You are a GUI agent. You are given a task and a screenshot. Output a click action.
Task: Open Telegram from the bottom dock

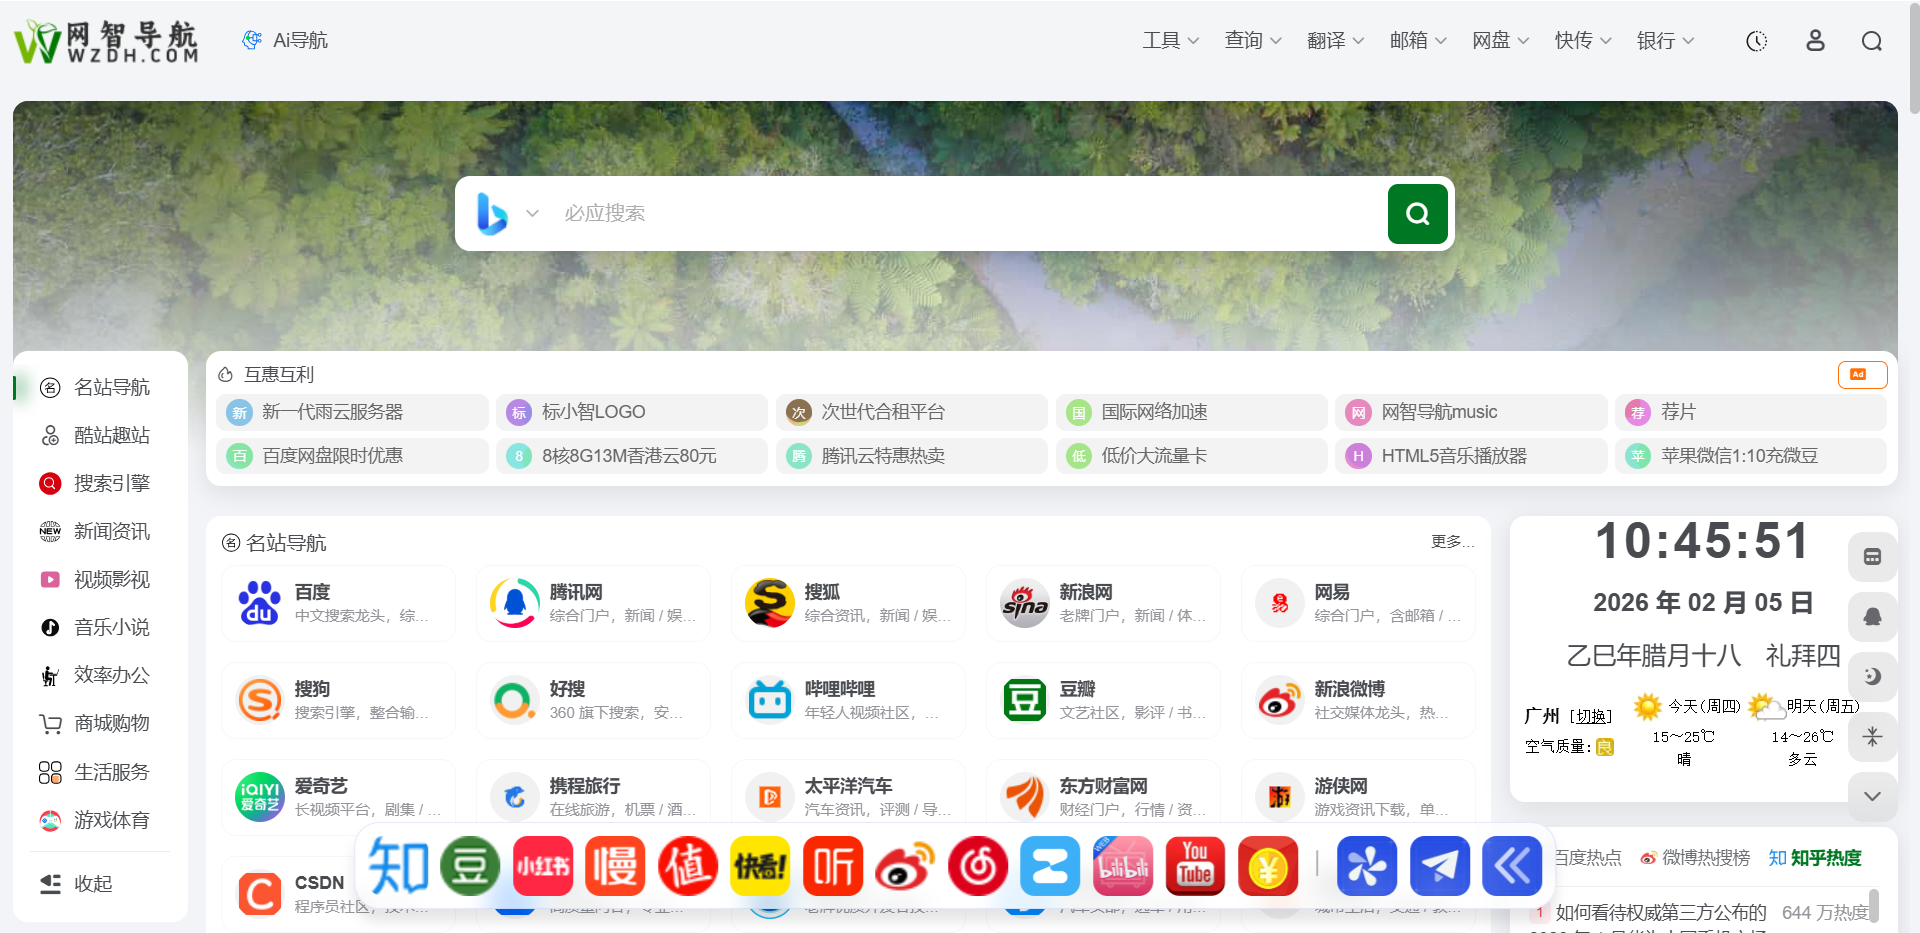coord(1440,866)
